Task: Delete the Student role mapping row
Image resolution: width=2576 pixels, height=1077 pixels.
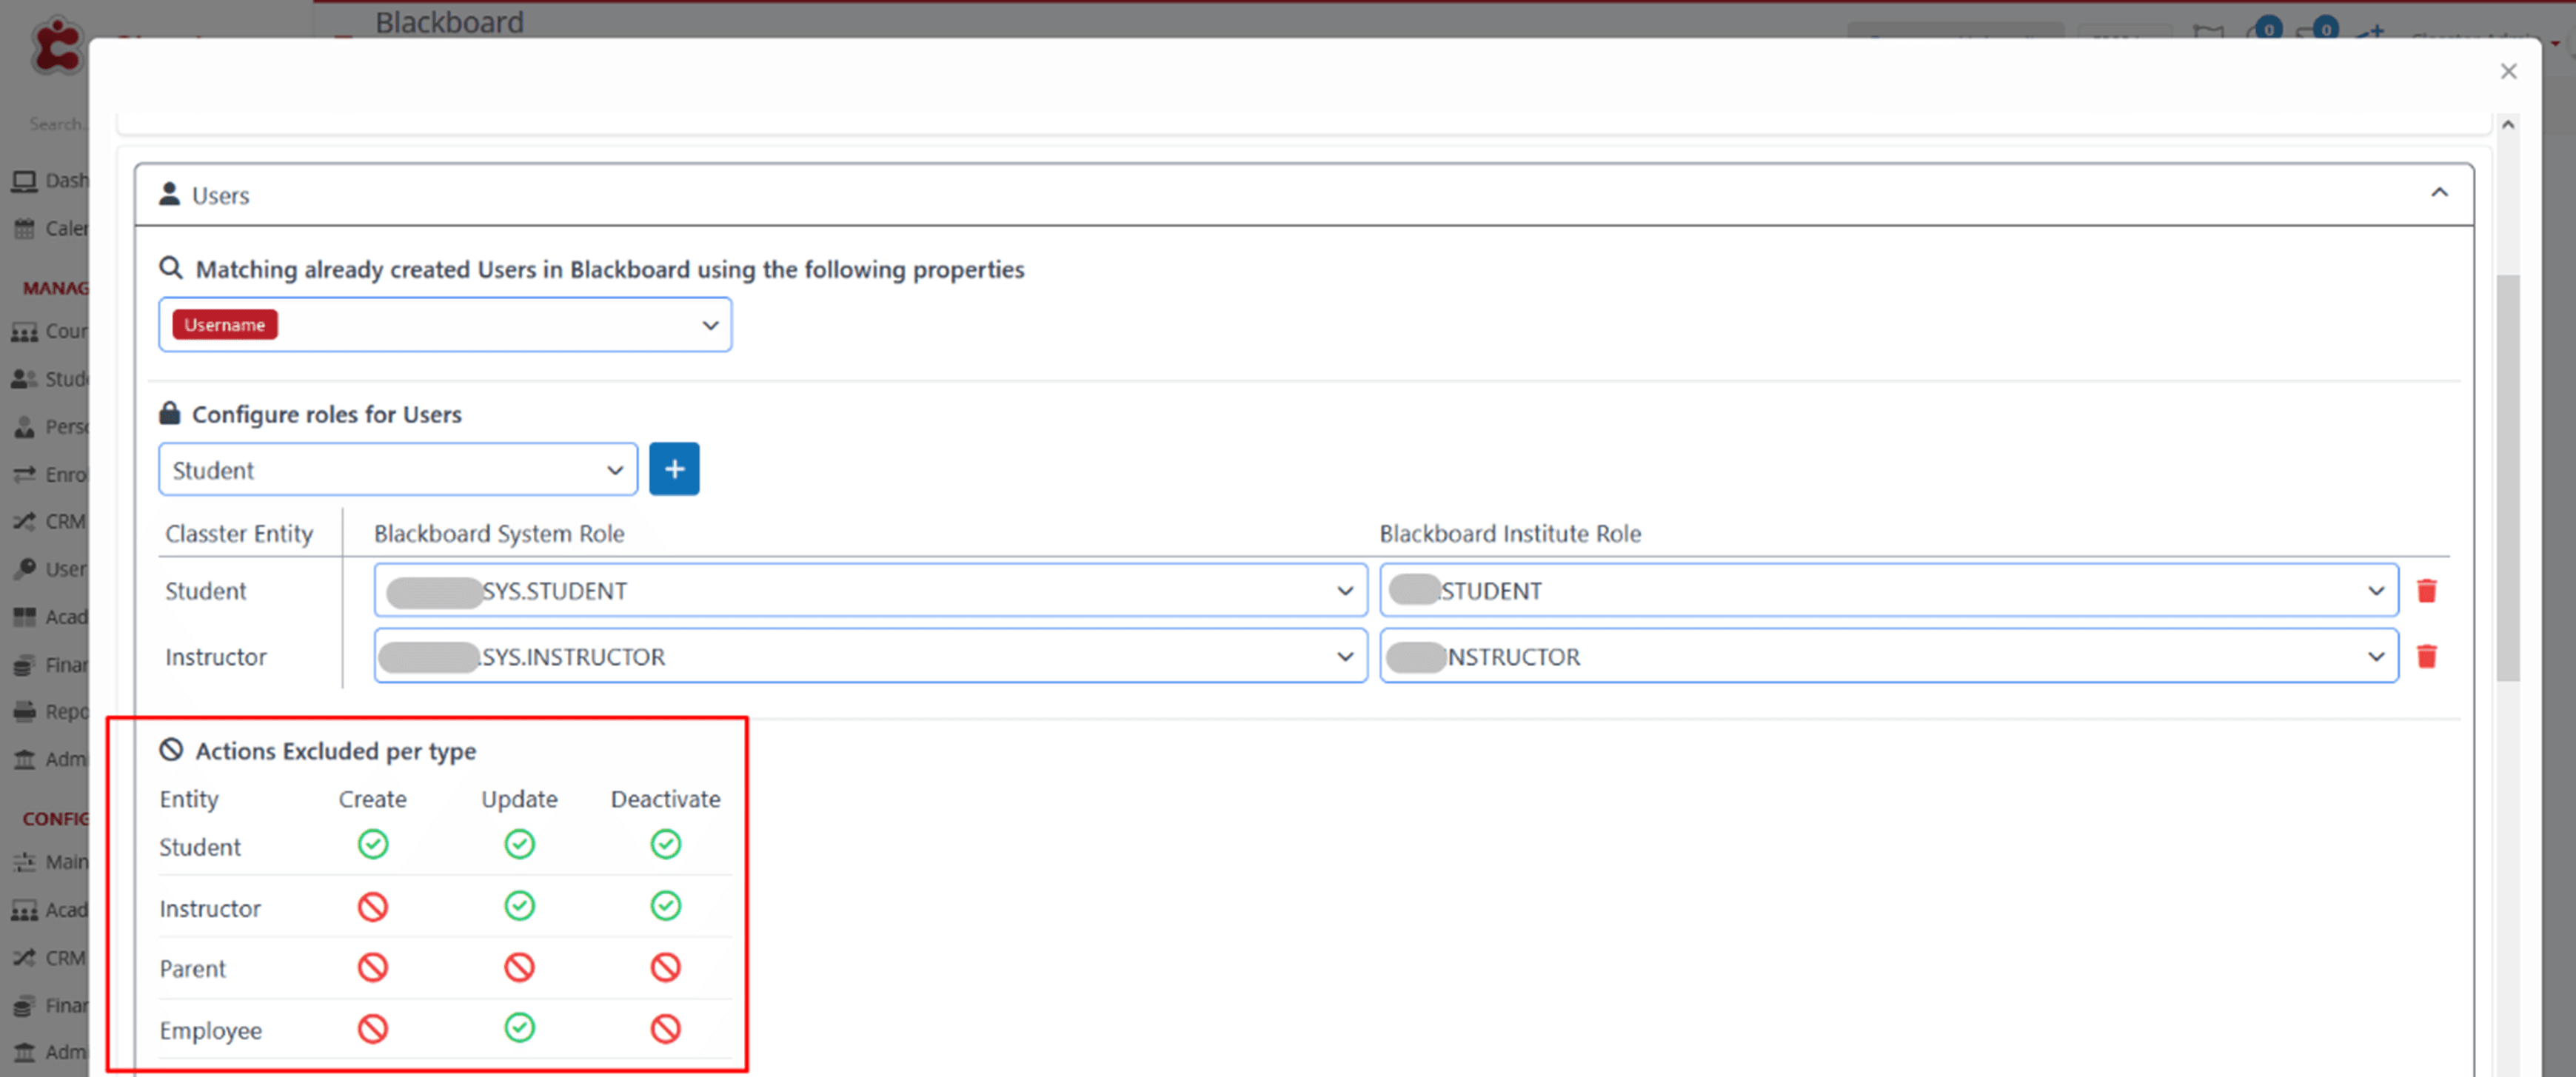Action: 2427,591
